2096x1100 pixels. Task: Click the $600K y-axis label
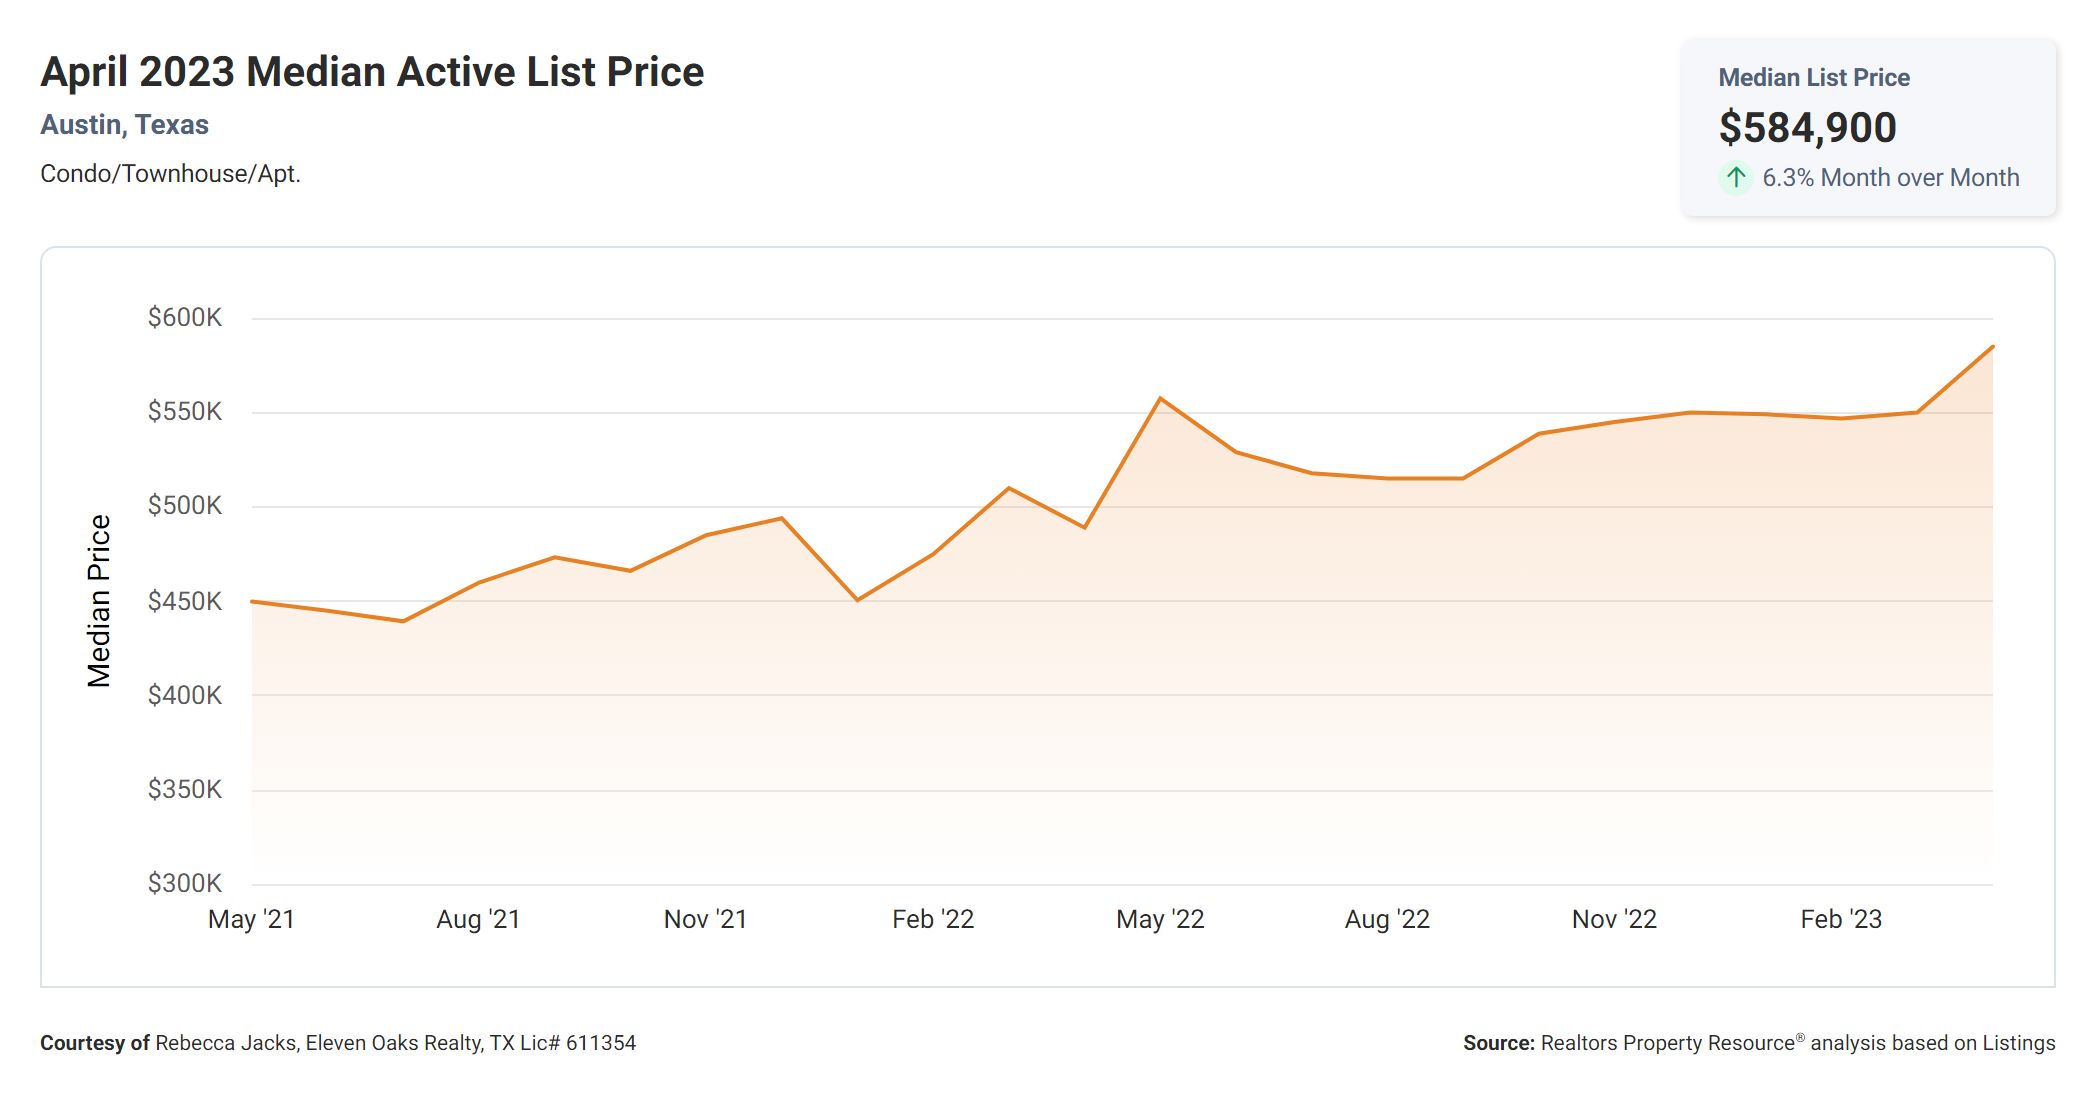185,318
